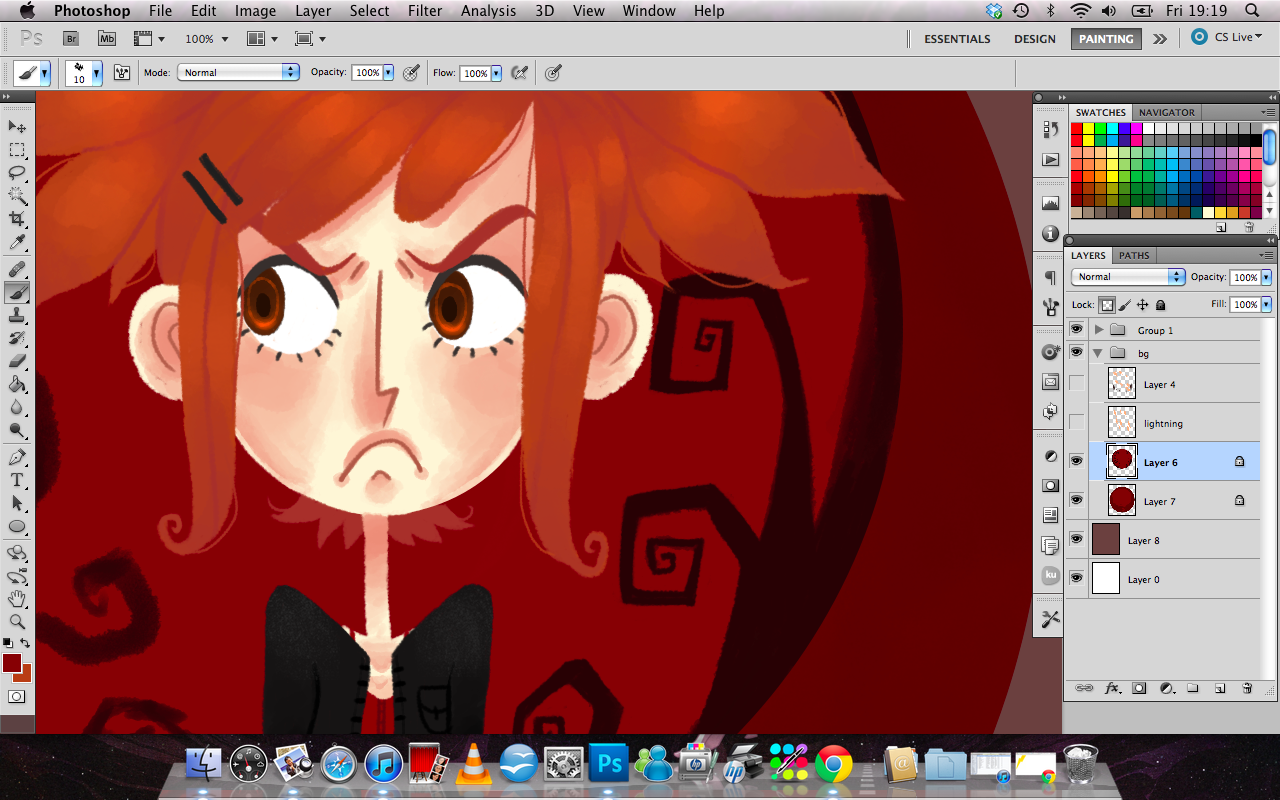
Task: Select the Rectangular Marquee tool
Action: [17, 150]
